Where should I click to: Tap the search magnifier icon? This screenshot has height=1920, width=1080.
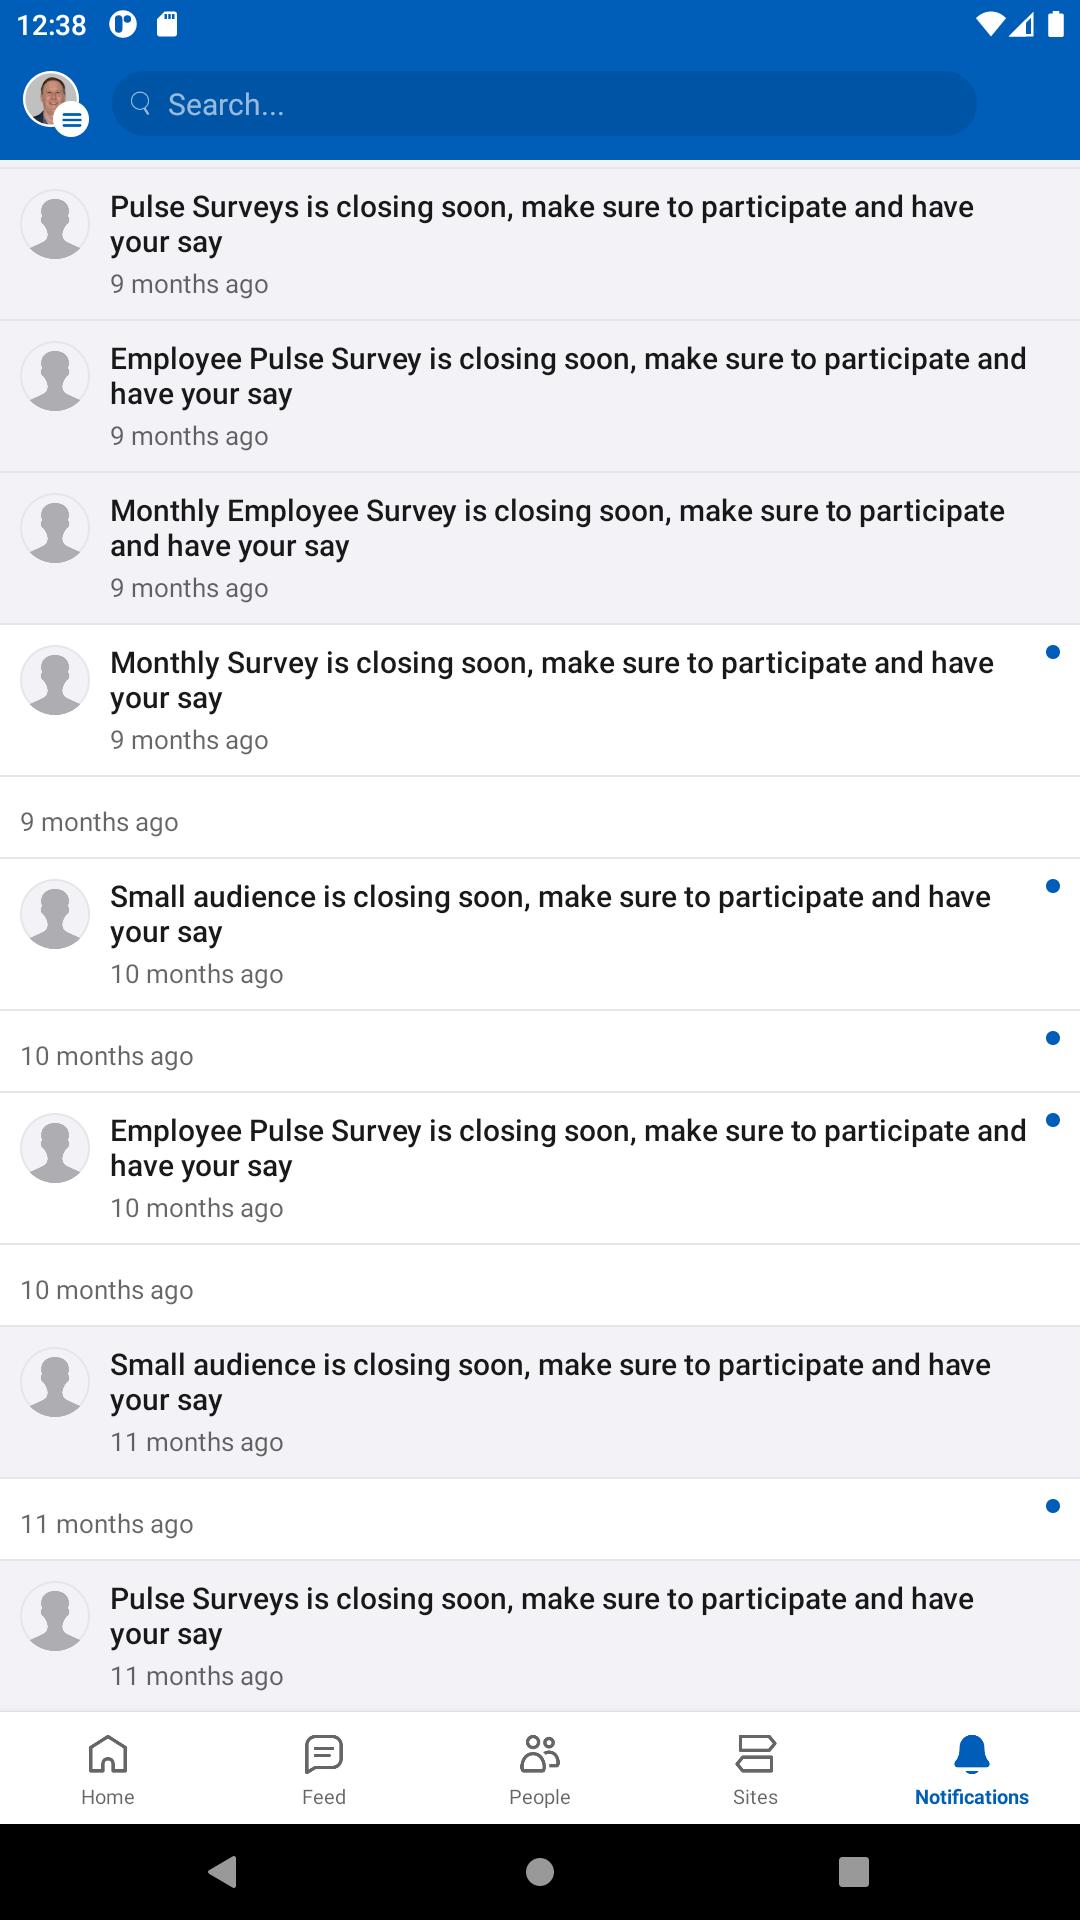point(141,103)
